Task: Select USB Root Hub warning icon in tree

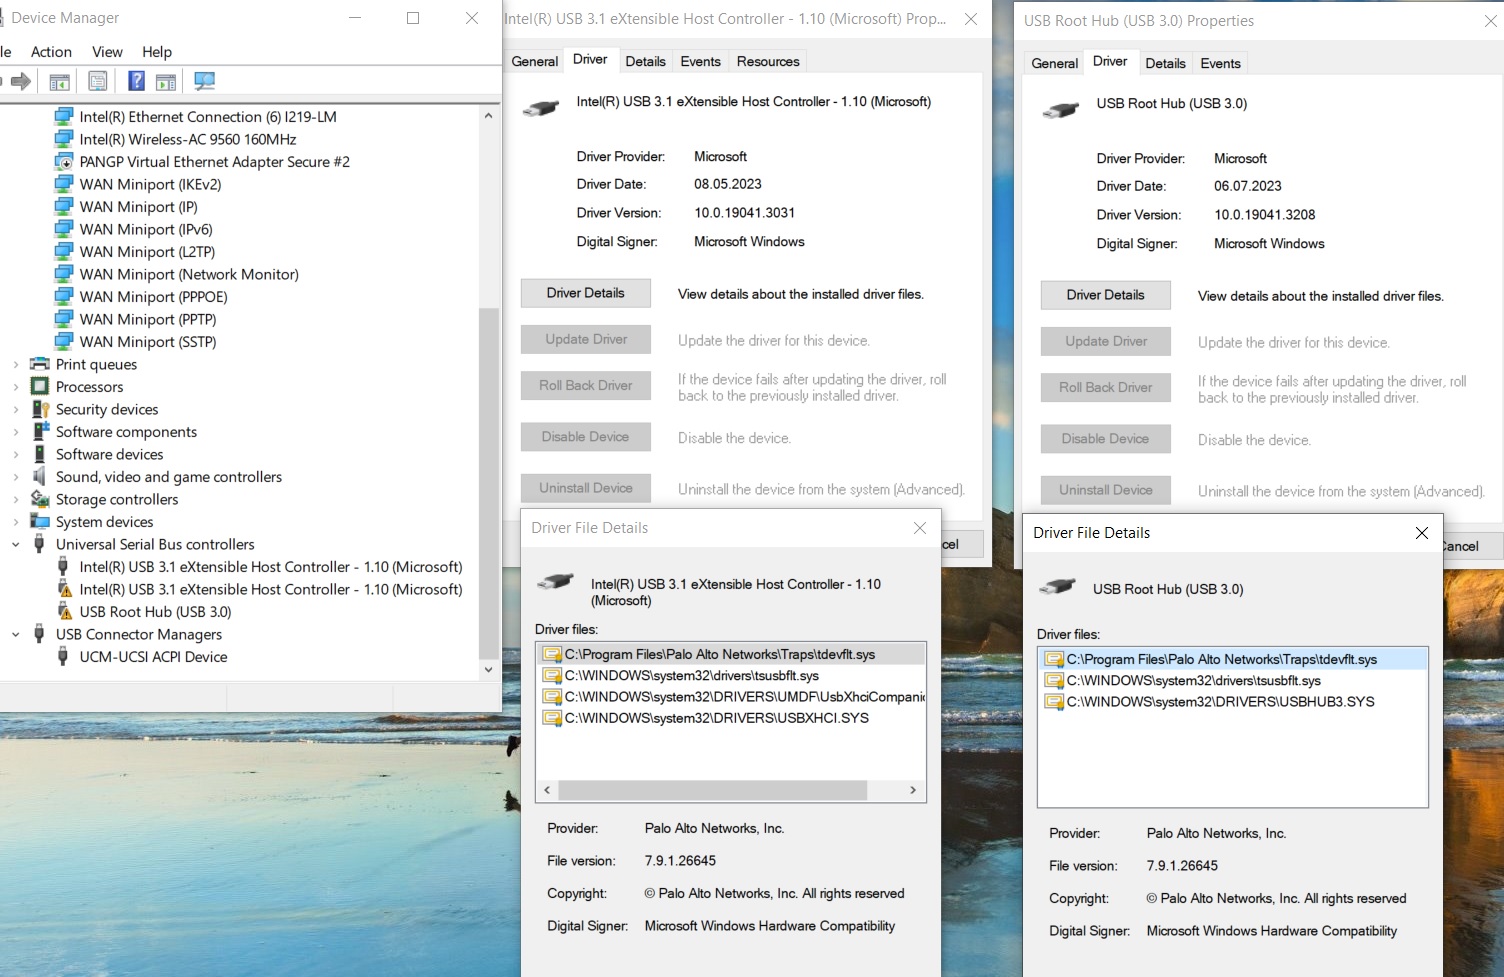Action: (x=64, y=611)
